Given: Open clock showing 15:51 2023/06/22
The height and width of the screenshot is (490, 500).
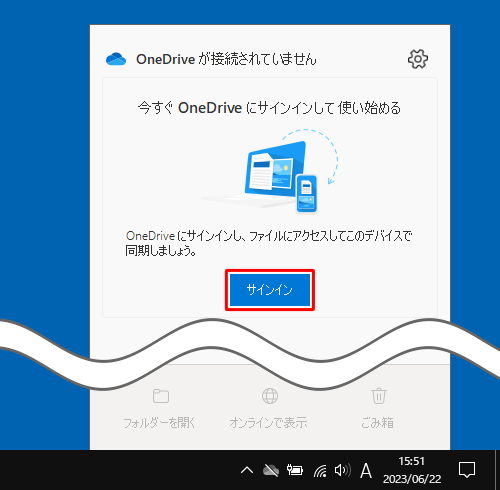Looking at the screenshot, I should [412, 470].
